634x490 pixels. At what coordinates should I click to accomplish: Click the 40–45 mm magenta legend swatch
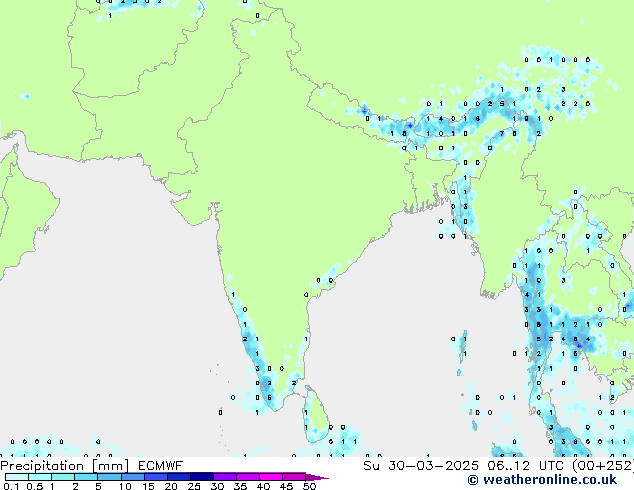click(x=271, y=477)
